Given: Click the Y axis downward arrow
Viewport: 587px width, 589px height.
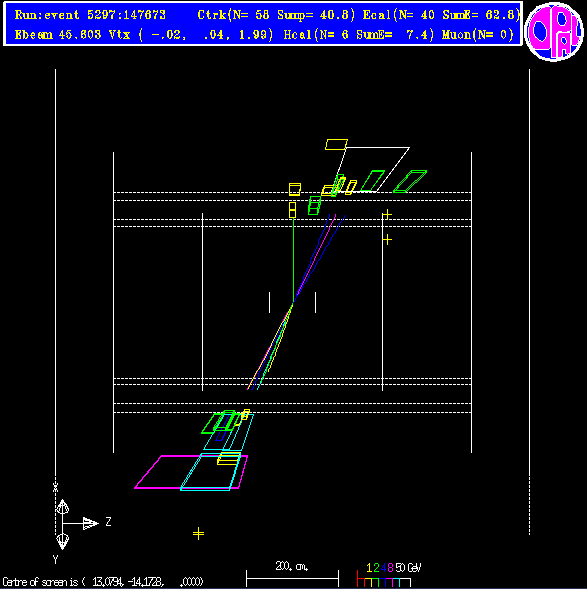Looking at the screenshot, I should pyautogui.click(x=62, y=541).
